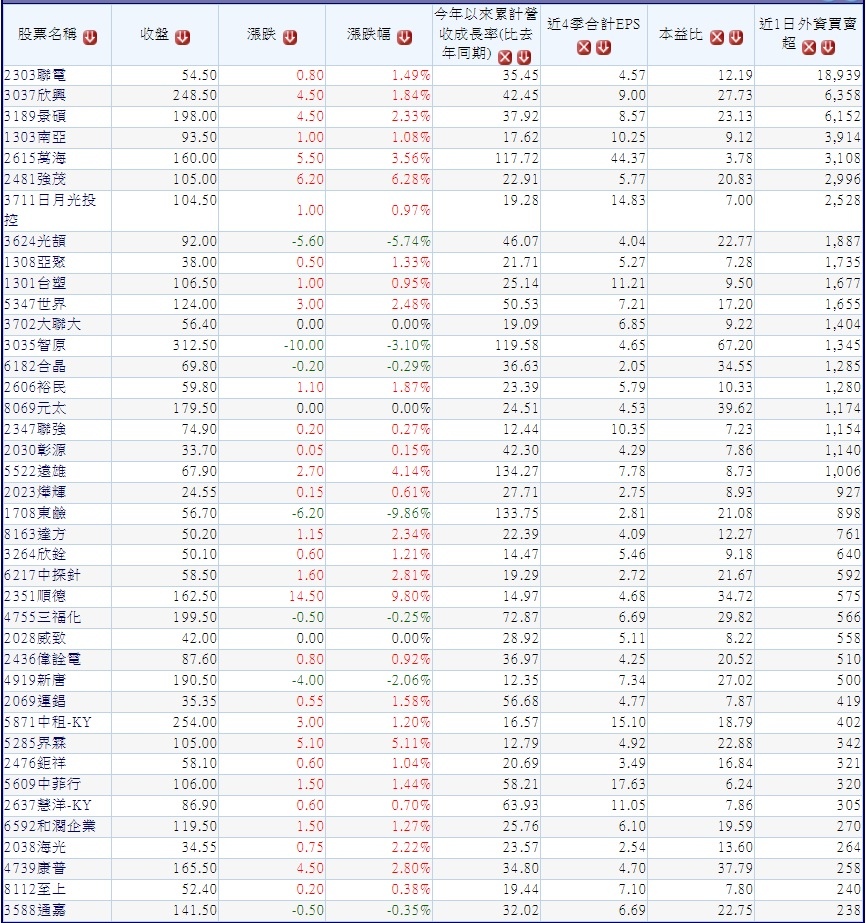Select stock 5871中租-KY
Image resolution: width=866 pixels, height=923 pixels.
tap(48, 722)
